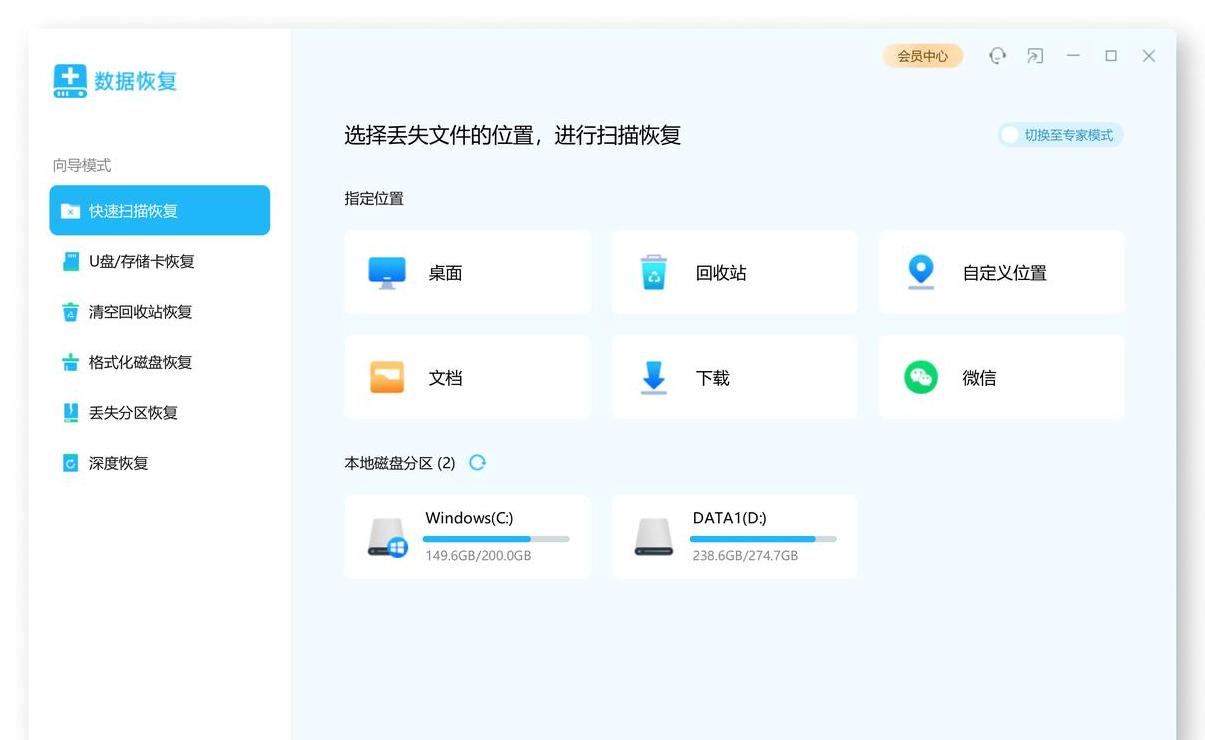Viewport: 1205px width, 740px height.
Task: Open customer support headset icon
Action: pyautogui.click(x=997, y=56)
